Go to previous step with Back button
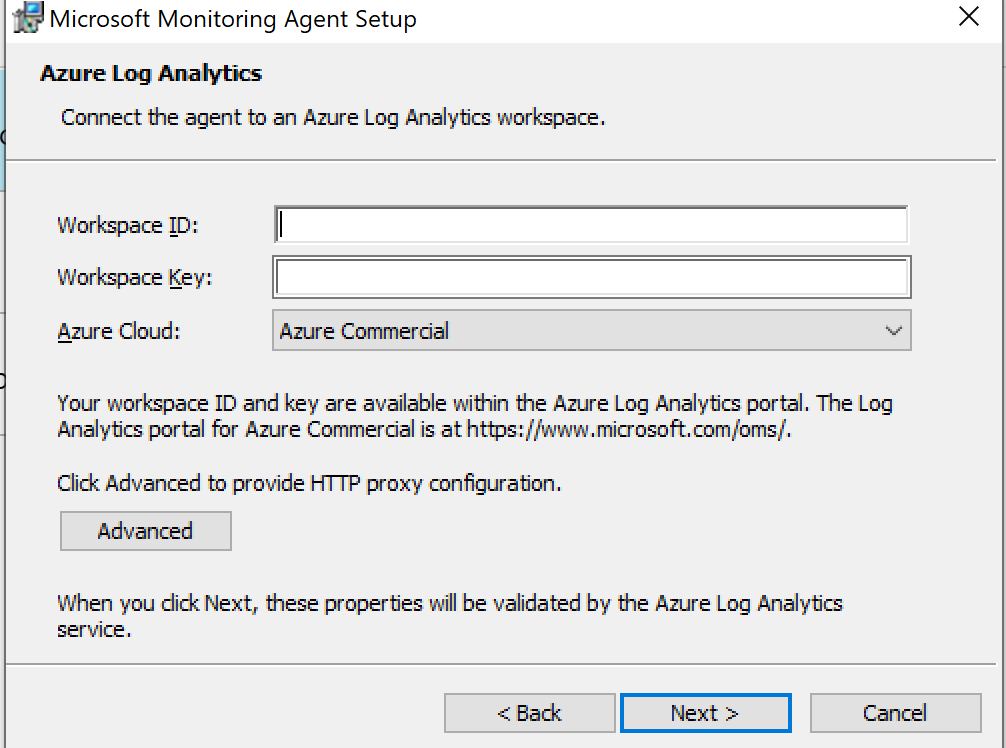Viewport: 1006px width, 748px height. click(529, 713)
